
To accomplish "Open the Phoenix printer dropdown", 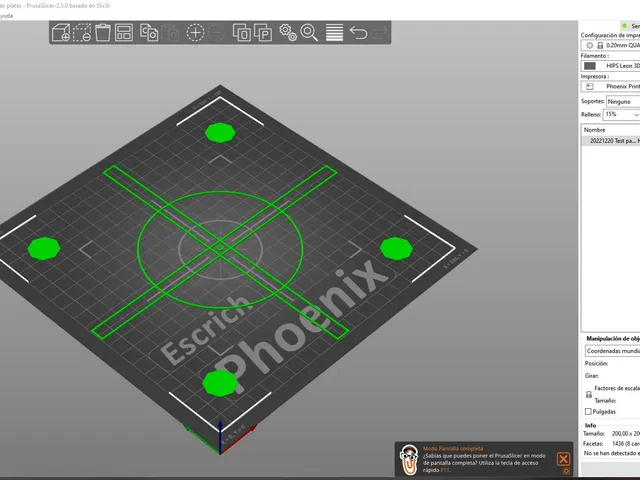I will 611,87.
